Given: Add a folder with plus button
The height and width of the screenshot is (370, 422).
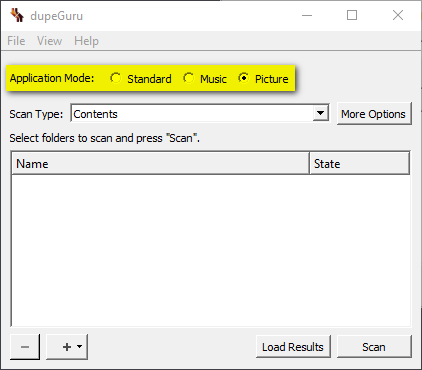Looking at the screenshot, I should click(x=67, y=347).
